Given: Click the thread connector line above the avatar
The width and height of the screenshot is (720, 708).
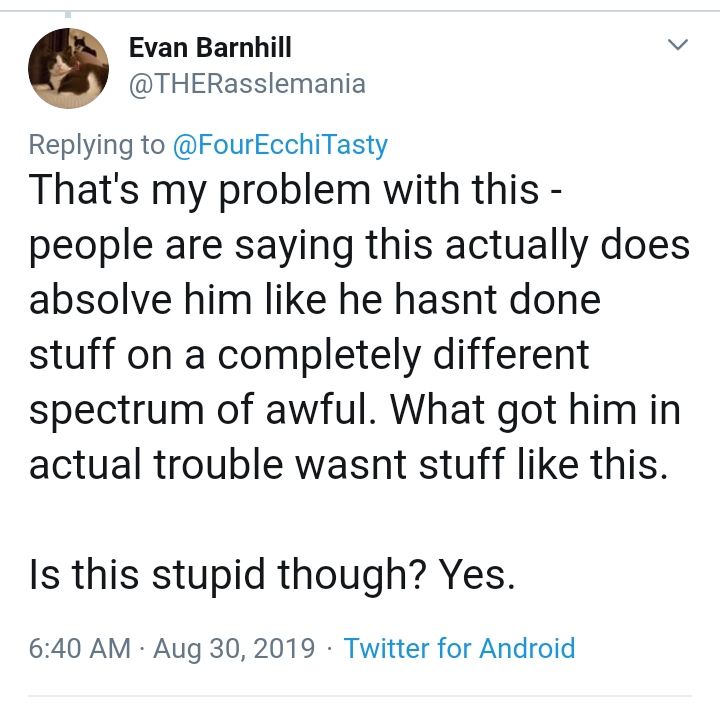Looking at the screenshot, I should 68,14.
